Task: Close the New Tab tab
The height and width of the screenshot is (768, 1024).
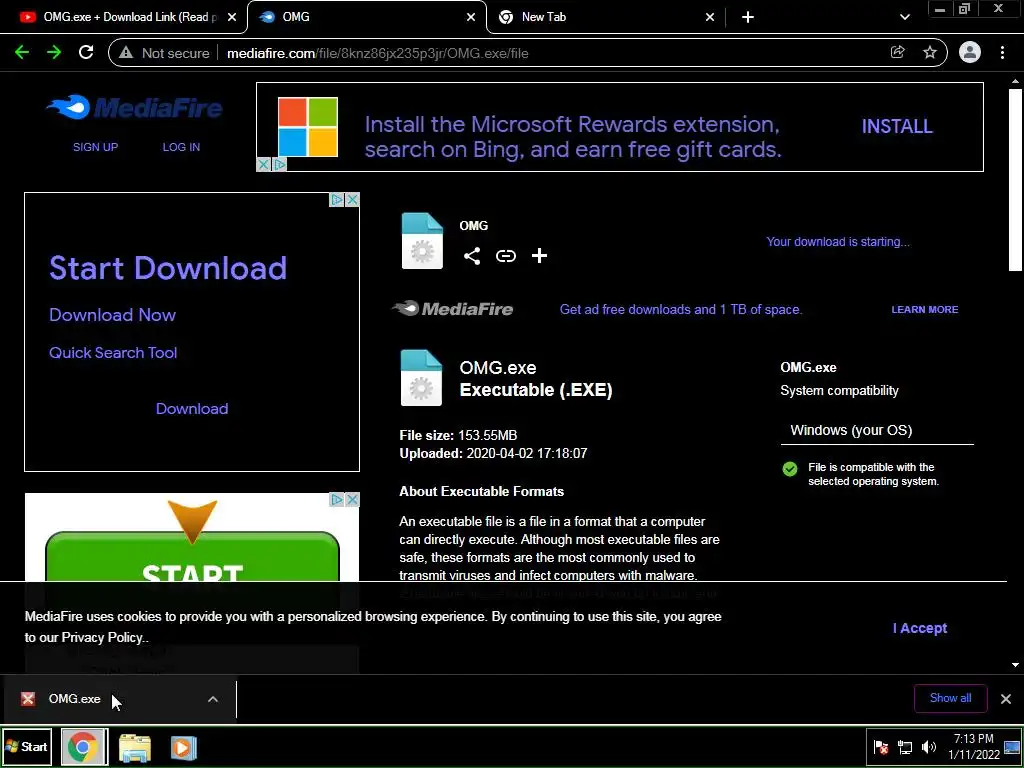Action: pos(710,17)
